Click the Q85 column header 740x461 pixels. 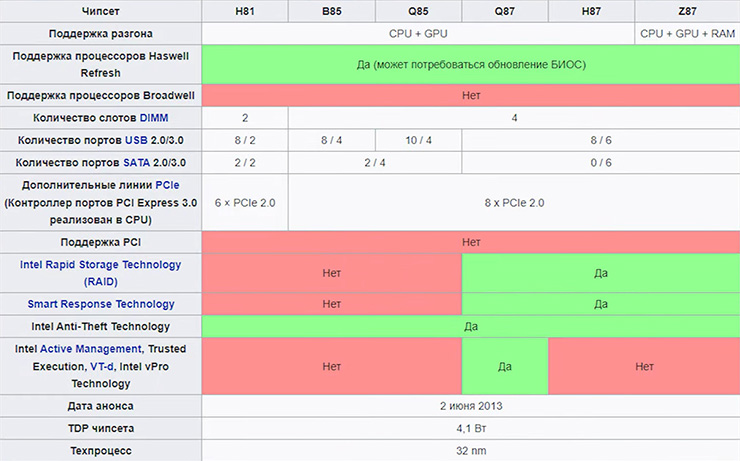pyautogui.click(x=418, y=11)
